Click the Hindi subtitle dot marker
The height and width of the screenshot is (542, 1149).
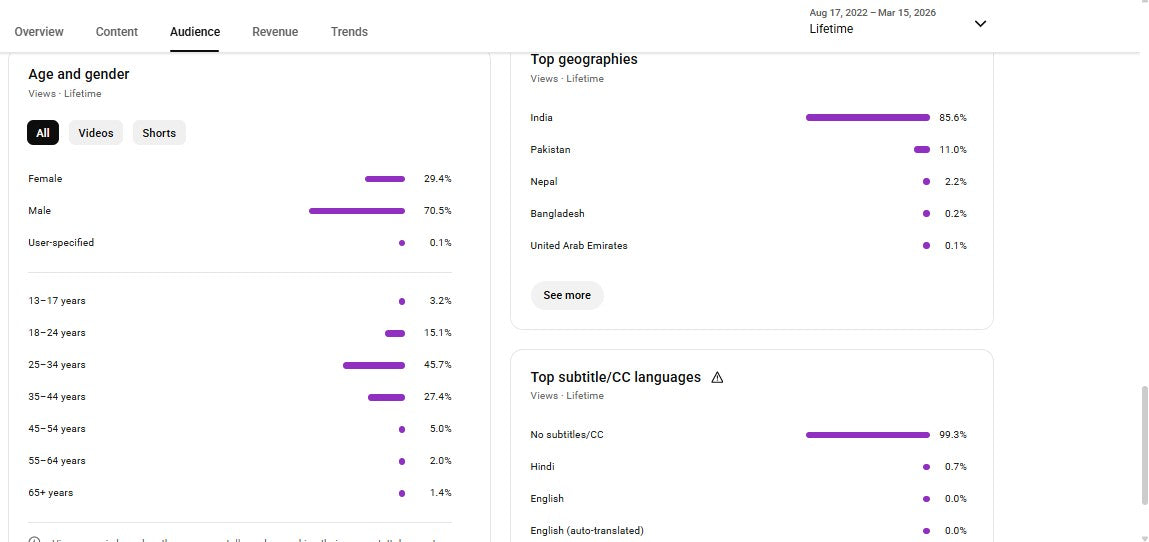pos(926,467)
